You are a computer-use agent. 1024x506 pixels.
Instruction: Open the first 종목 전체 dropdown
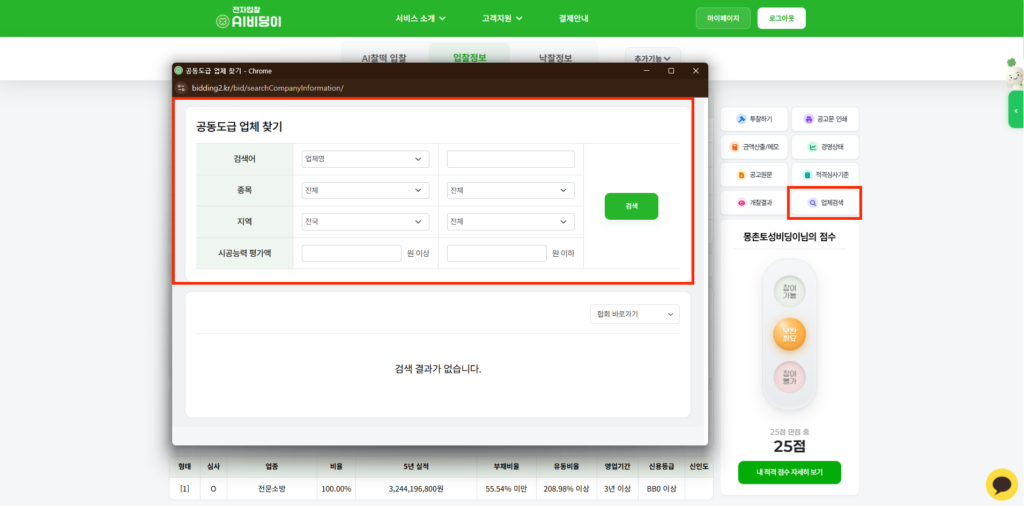point(365,190)
